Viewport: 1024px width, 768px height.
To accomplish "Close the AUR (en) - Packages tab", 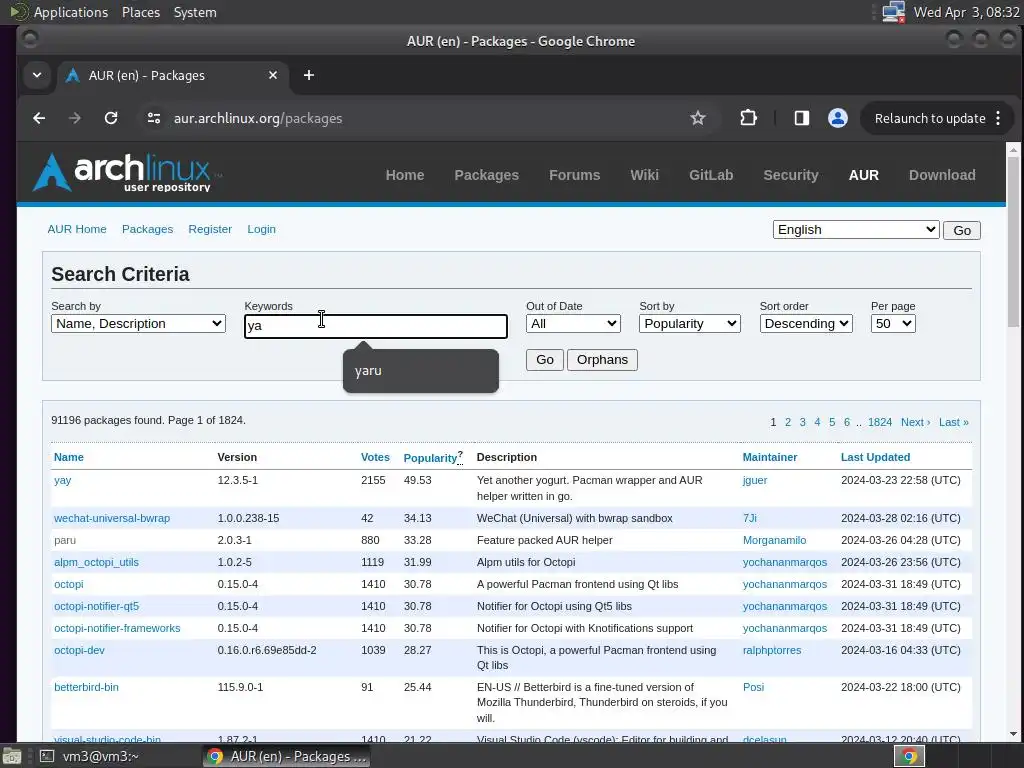I will point(273,75).
